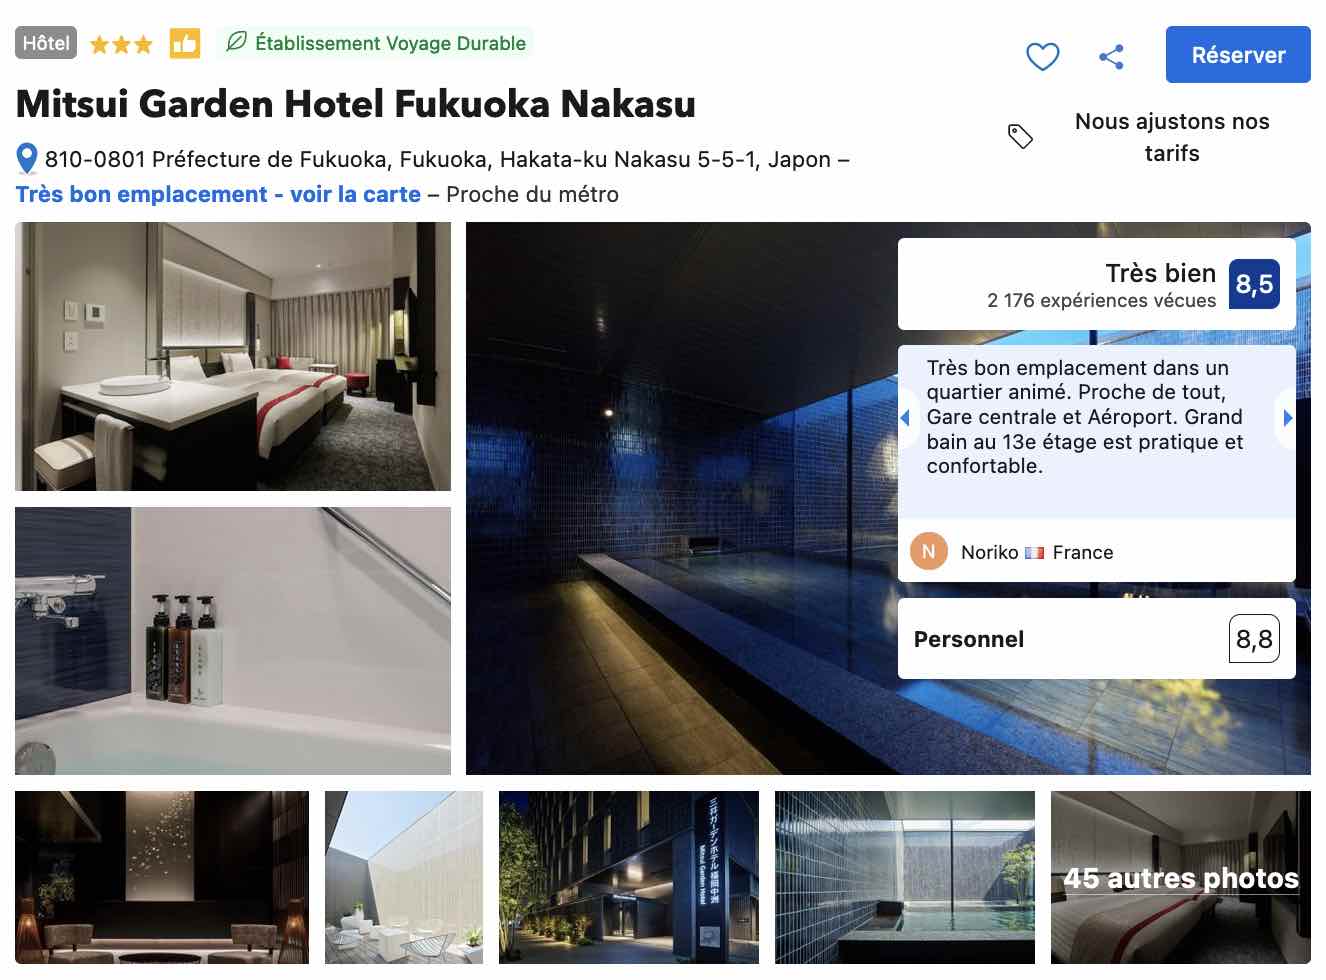This screenshot has width=1326, height=980.
Task: Click the thumbs-up preferred partner badge
Action: click(x=184, y=43)
